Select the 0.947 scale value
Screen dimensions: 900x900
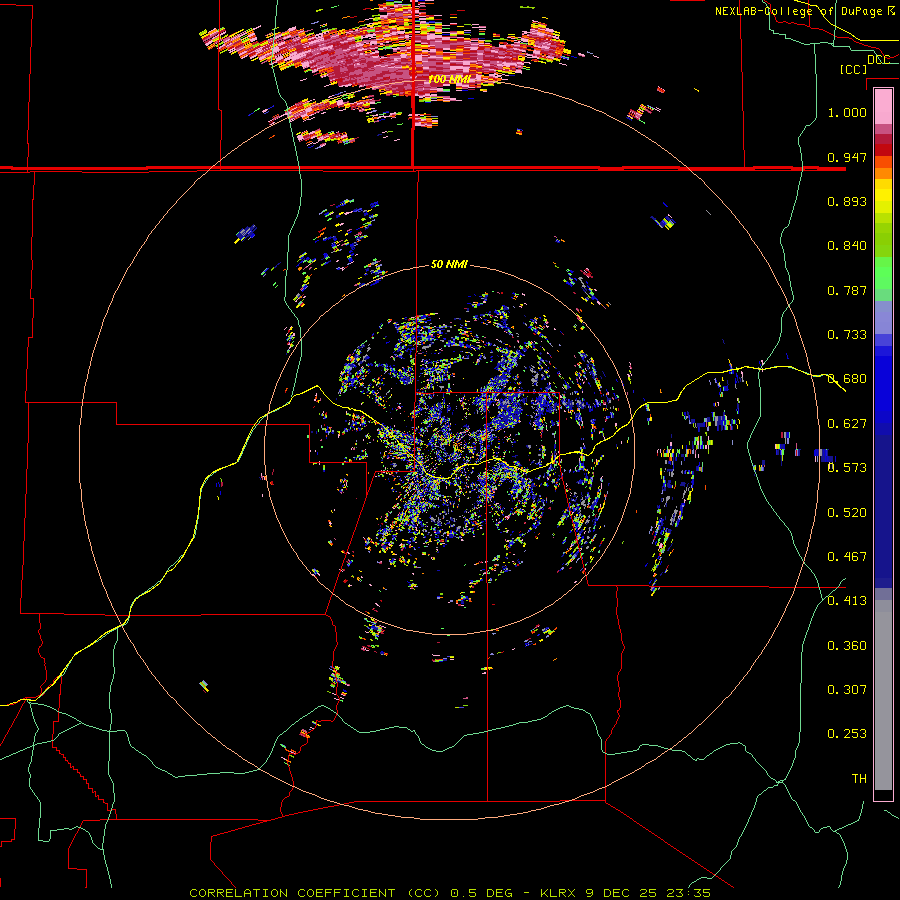point(847,157)
